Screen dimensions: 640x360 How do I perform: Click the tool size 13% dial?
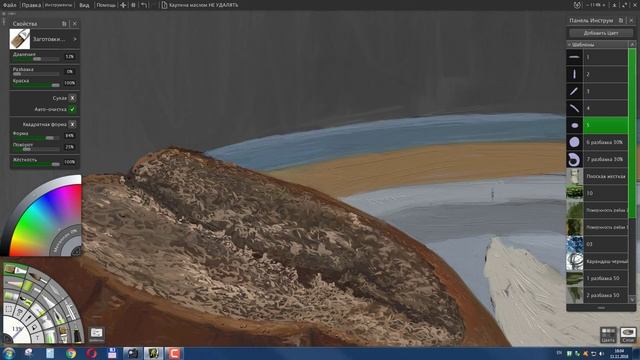click(17, 329)
